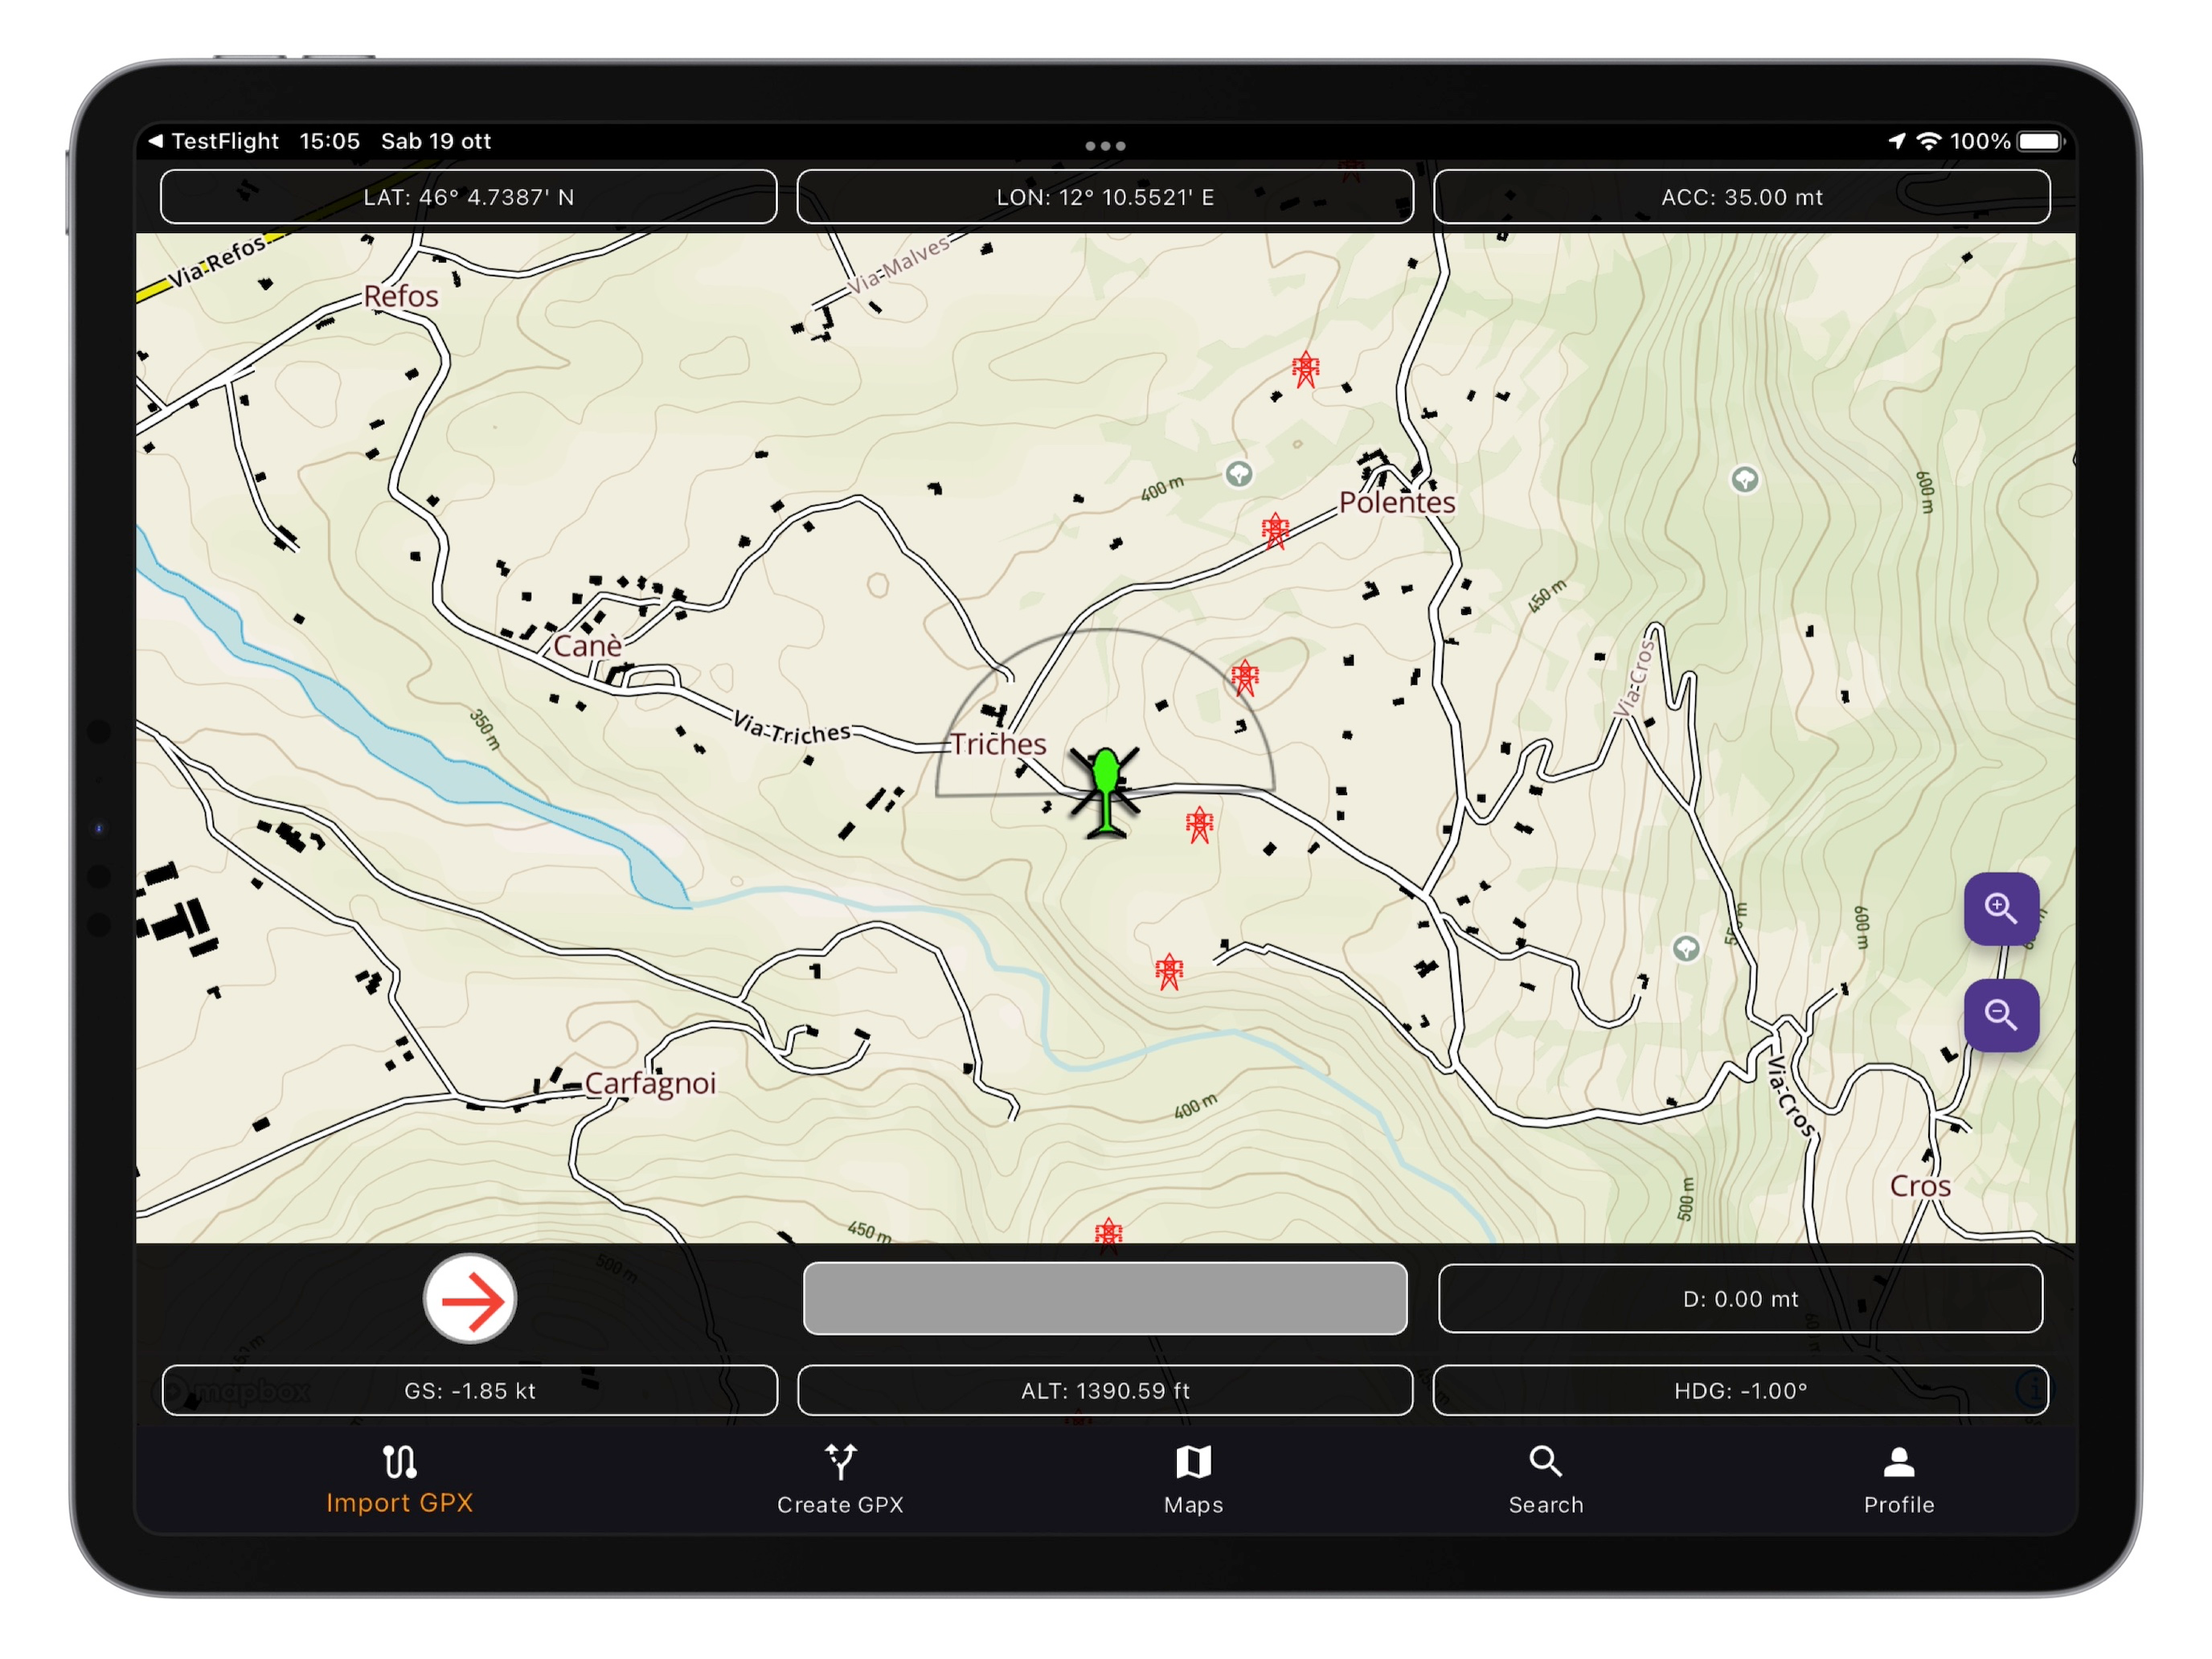Viewport: 2212px width, 1659px height.
Task: Tap the tree marker near 400 m label
Action: click(1239, 474)
